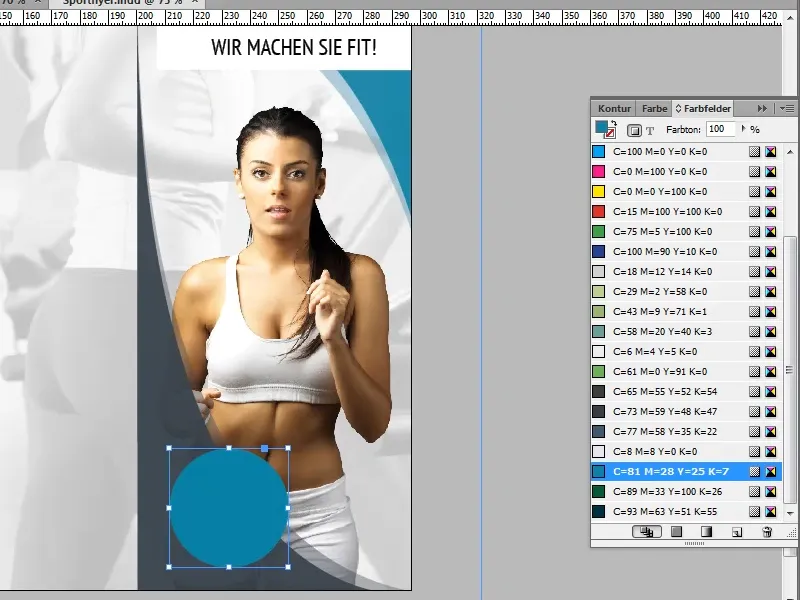Select swatch C=61 M=0 Y=91 K=0
This screenshot has width=800, height=600.
(686, 371)
